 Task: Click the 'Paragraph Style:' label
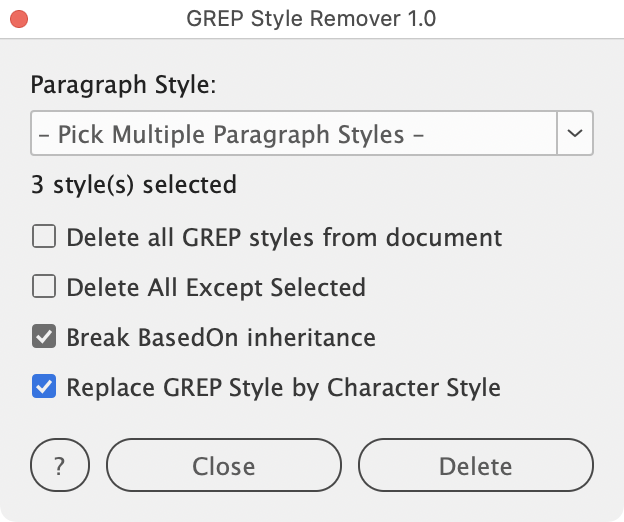(x=123, y=84)
